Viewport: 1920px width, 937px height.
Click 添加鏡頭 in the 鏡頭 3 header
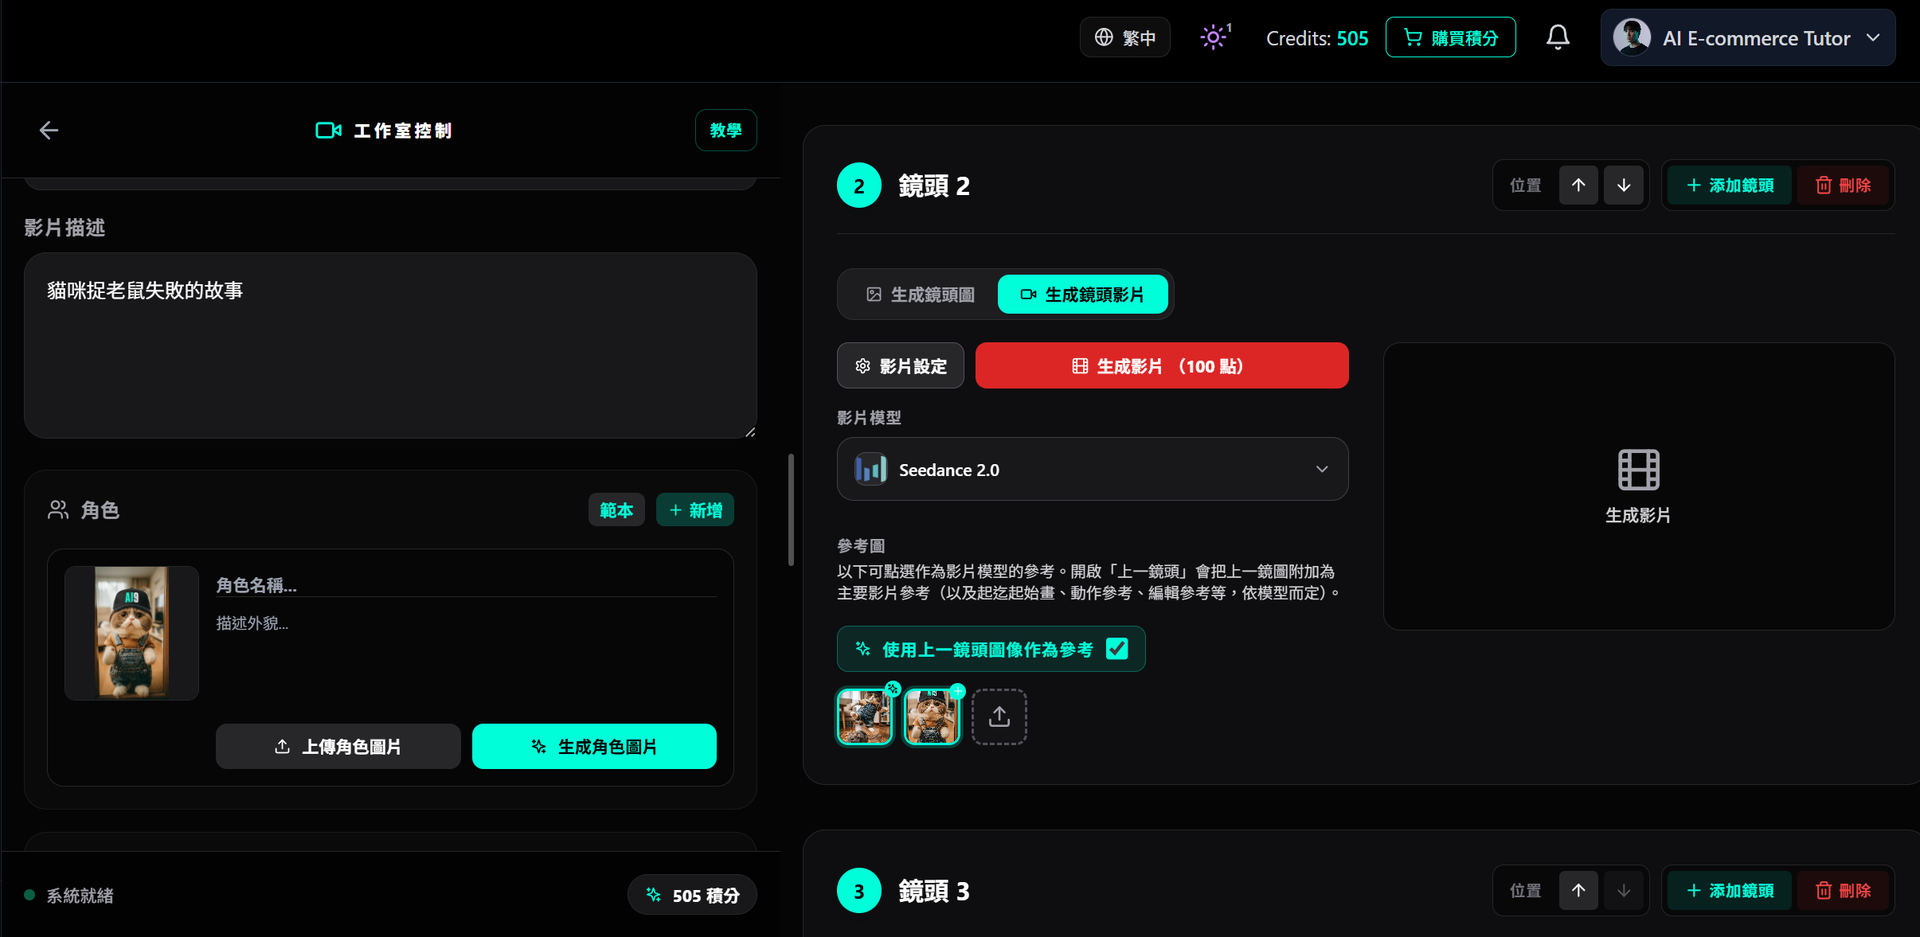1731,890
